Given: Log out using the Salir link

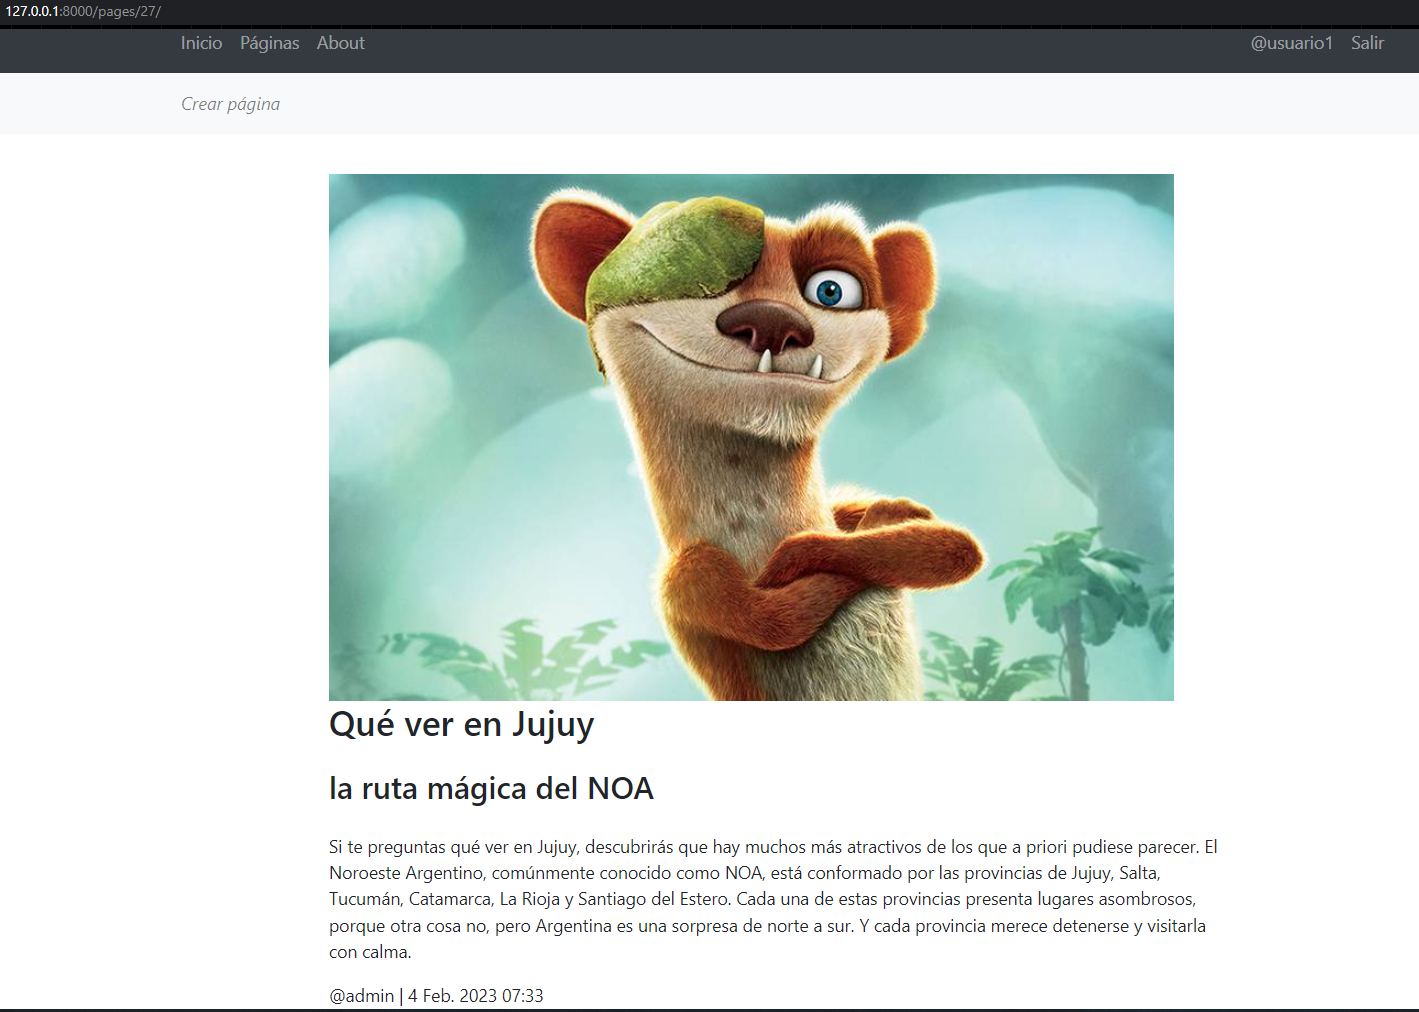Looking at the screenshot, I should click(x=1367, y=43).
